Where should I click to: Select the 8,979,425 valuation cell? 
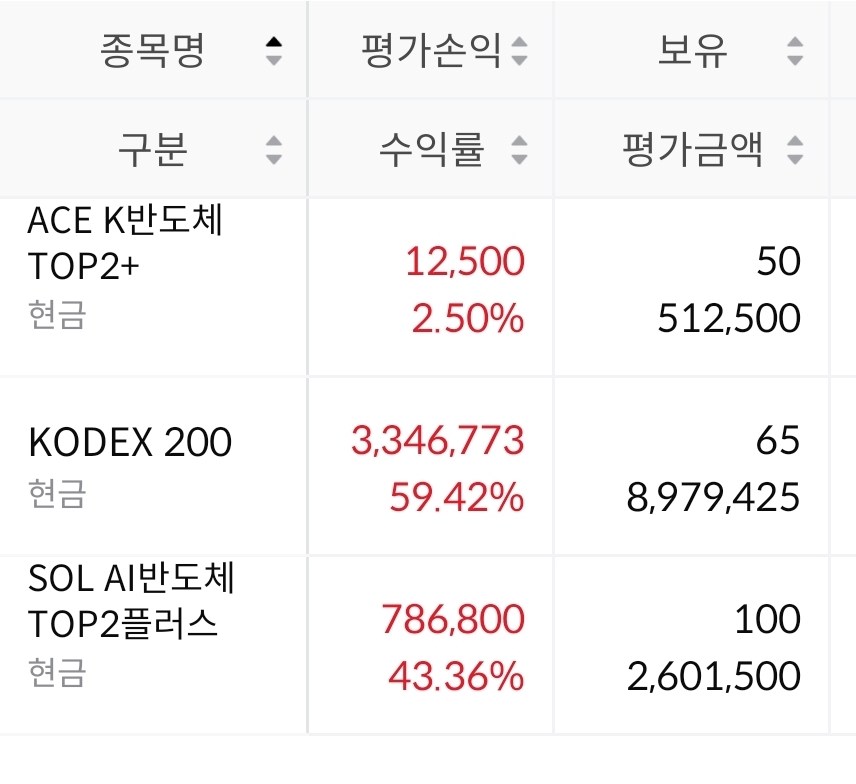[713, 497]
